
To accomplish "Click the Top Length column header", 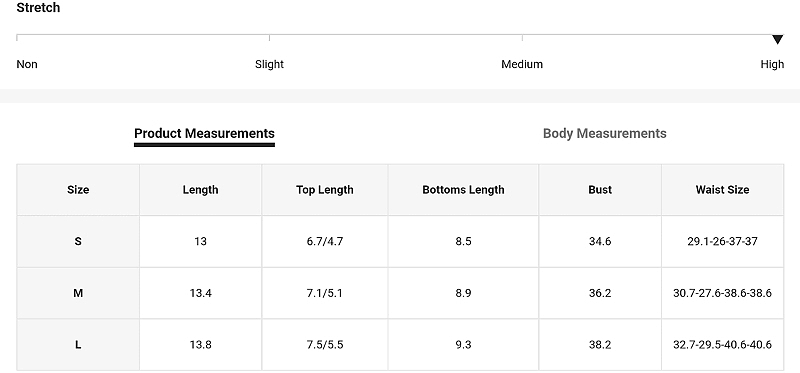I will [x=324, y=190].
